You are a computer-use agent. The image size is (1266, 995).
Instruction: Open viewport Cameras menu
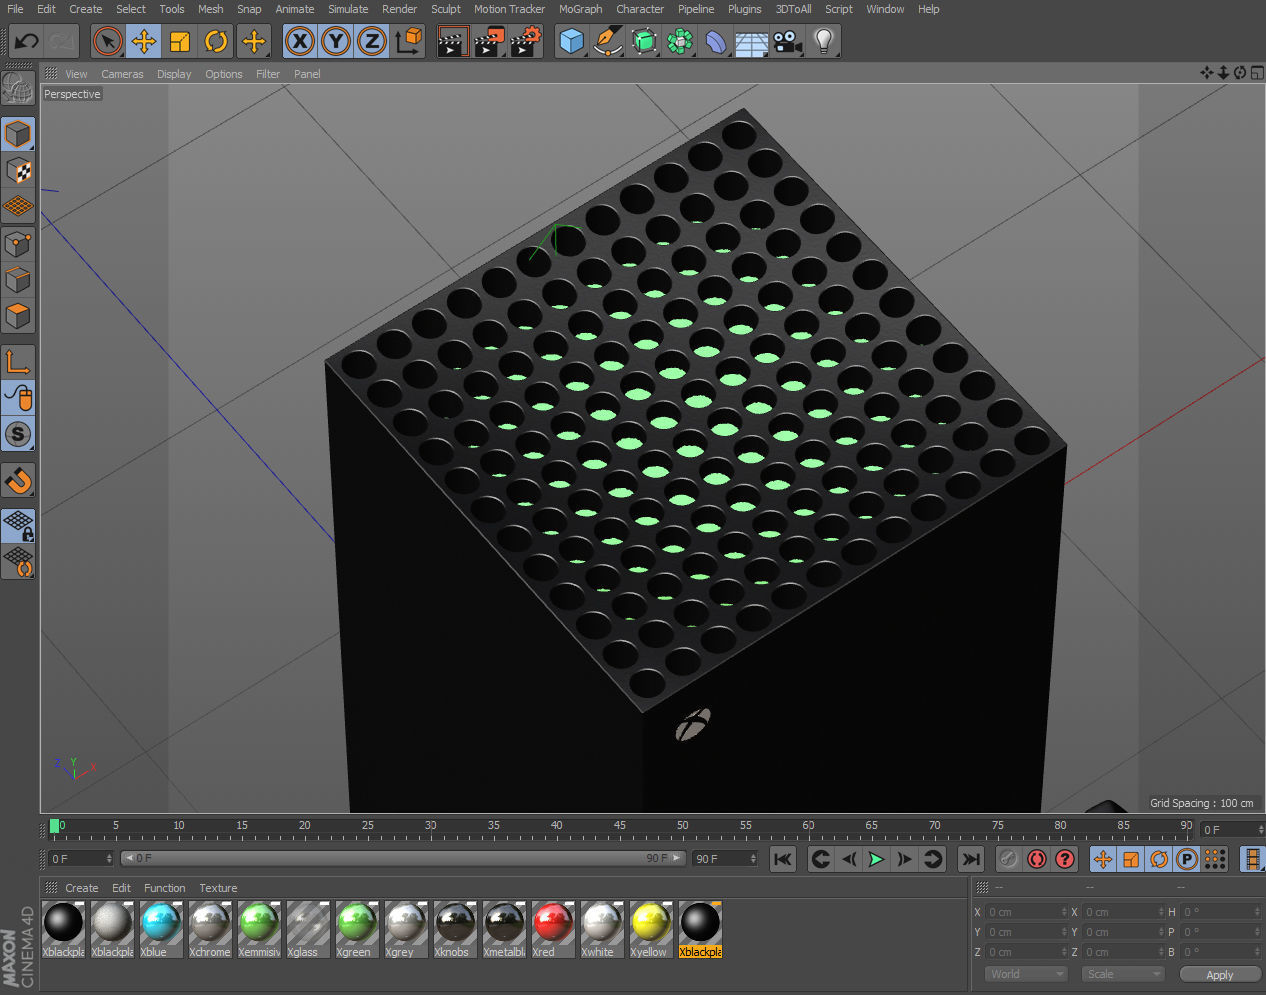tap(122, 74)
